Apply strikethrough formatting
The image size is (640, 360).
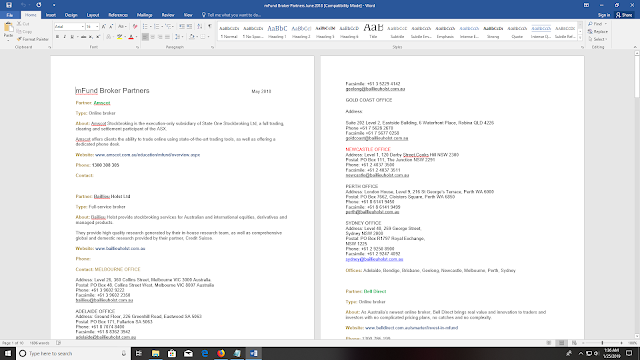click(x=83, y=37)
